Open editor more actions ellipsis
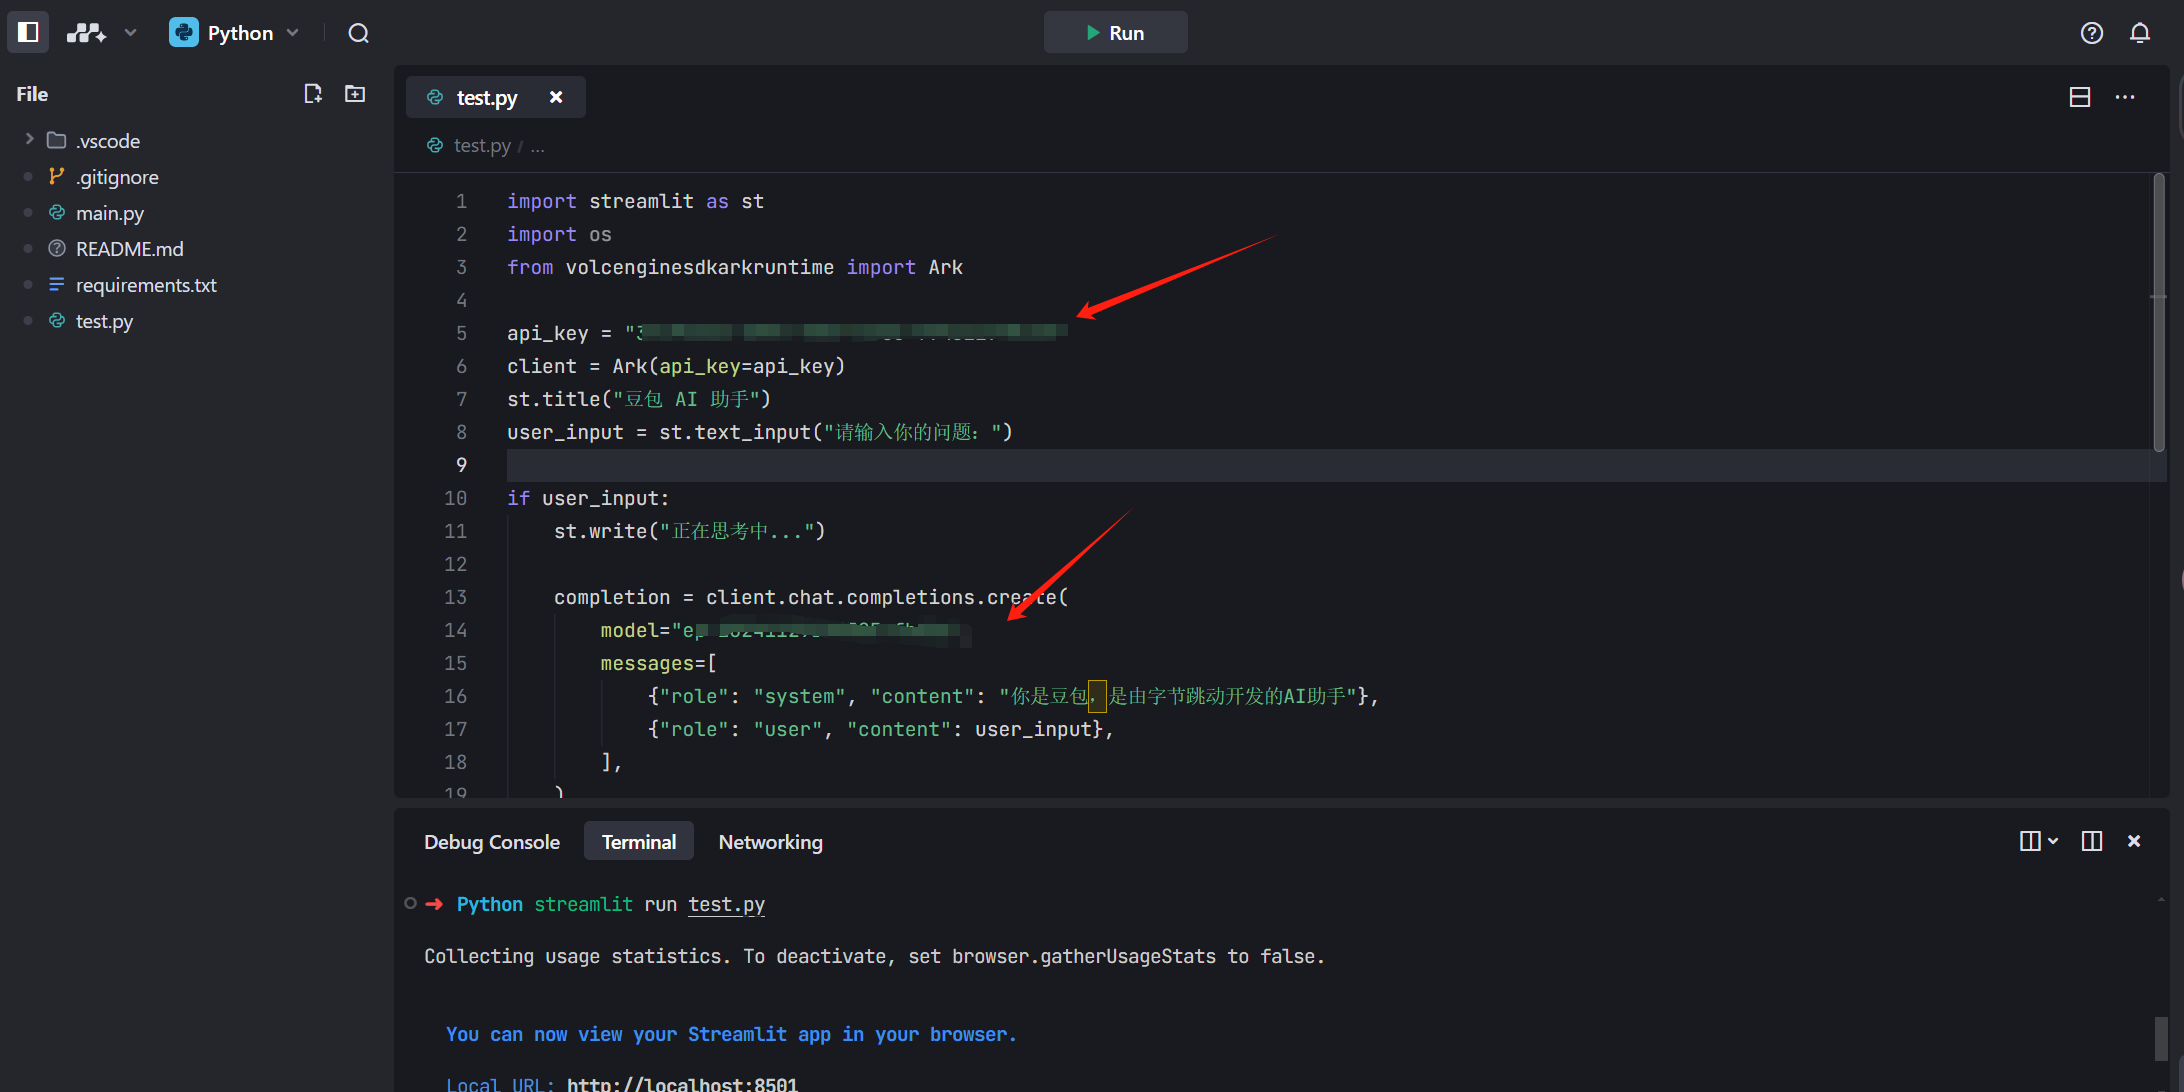The height and width of the screenshot is (1092, 2184). (x=2125, y=97)
